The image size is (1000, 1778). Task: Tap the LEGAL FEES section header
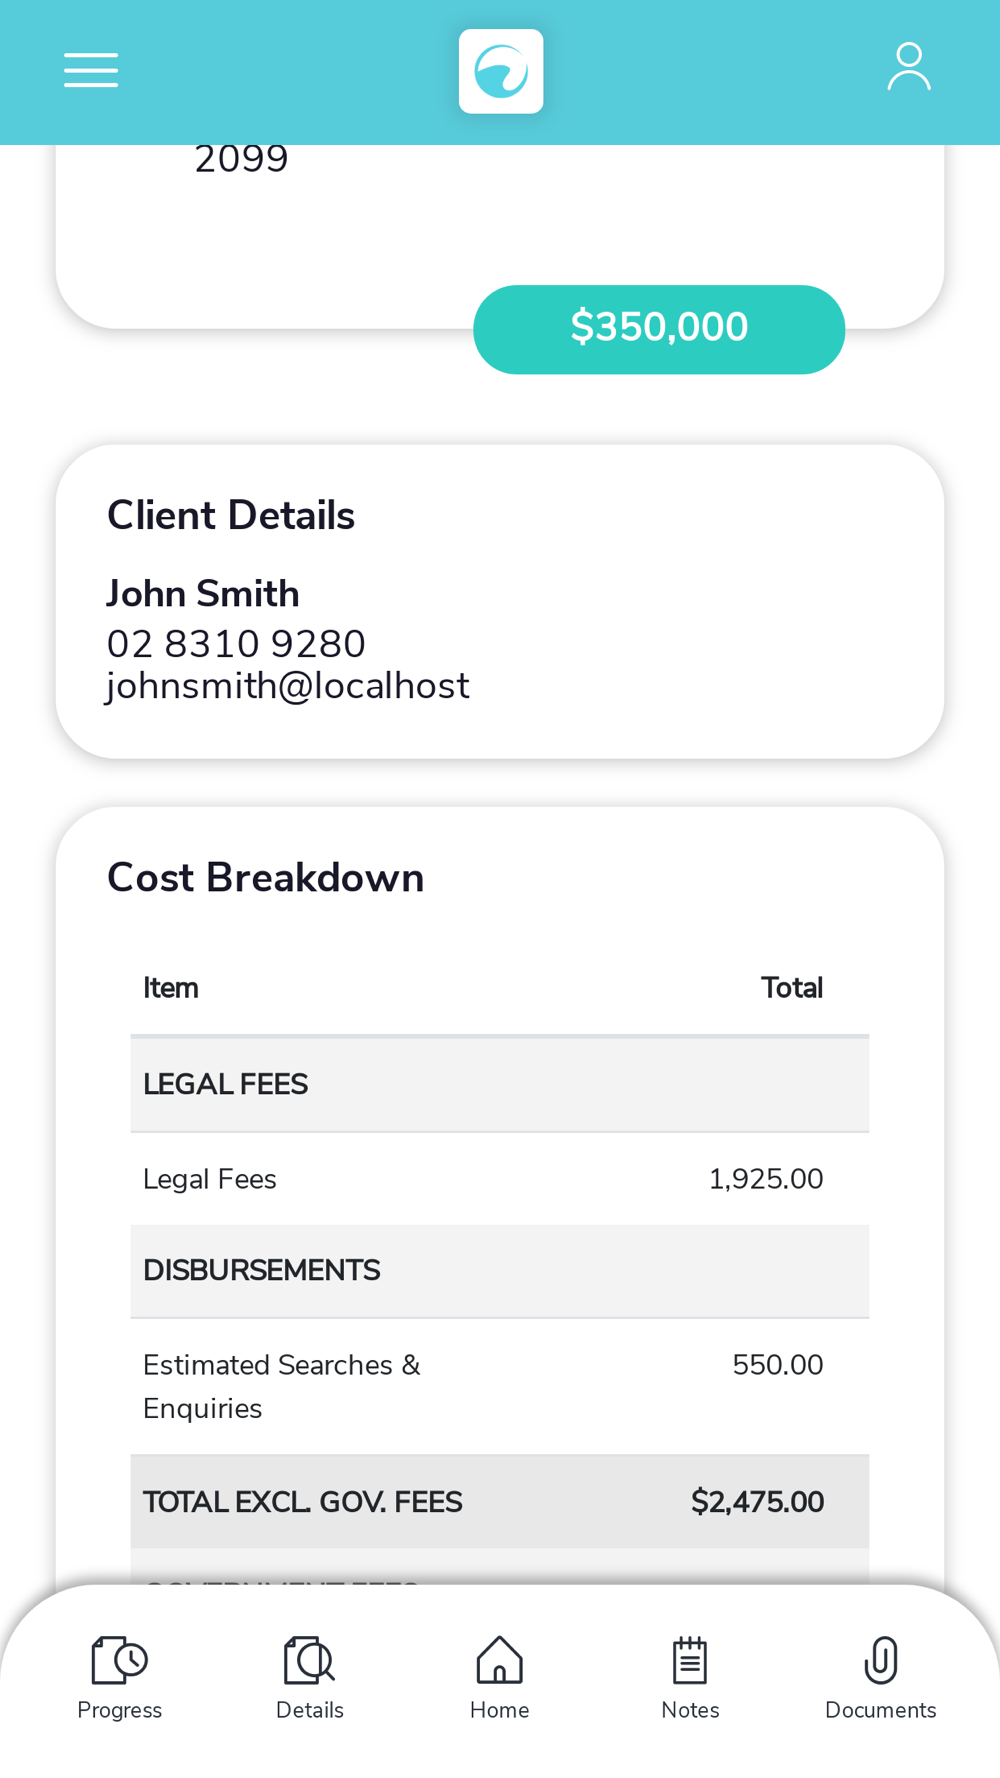[x=500, y=1085]
